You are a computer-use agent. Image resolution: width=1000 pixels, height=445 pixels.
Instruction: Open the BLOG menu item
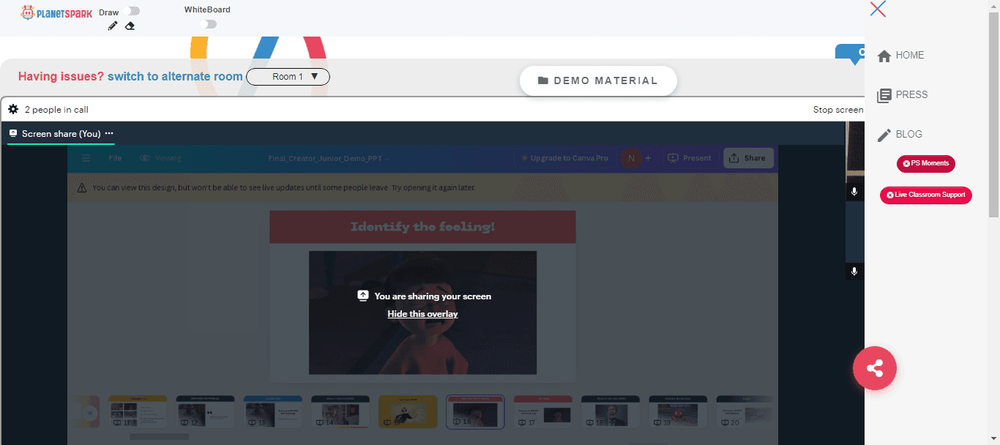click(x=900, y=135)
